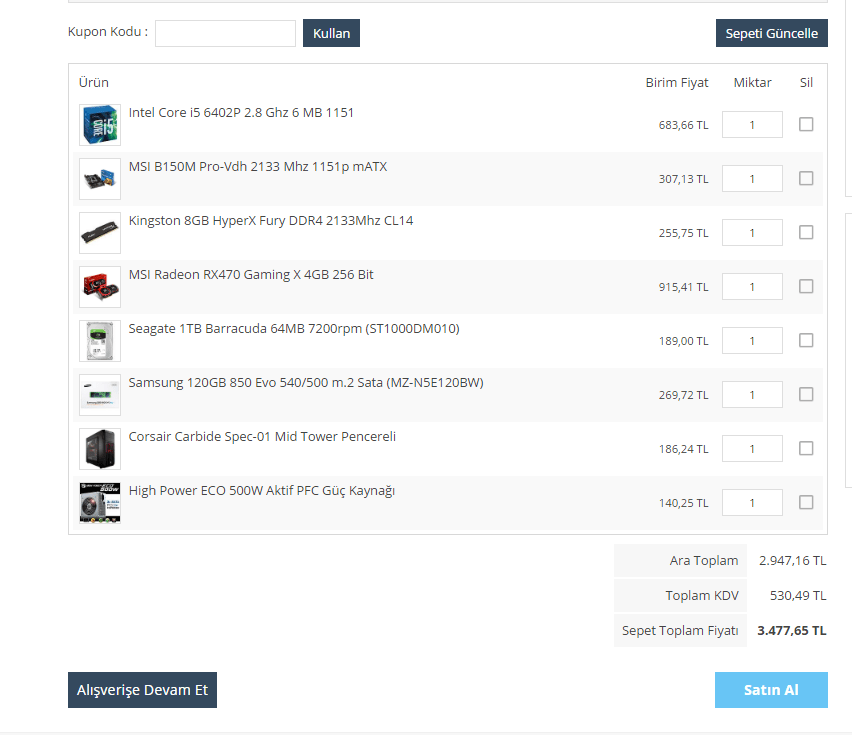Image resolution: width=852 pixels, height=735 pixels.
Task: Click the Miktar field for MSI B150M
Action: [752, 179]
